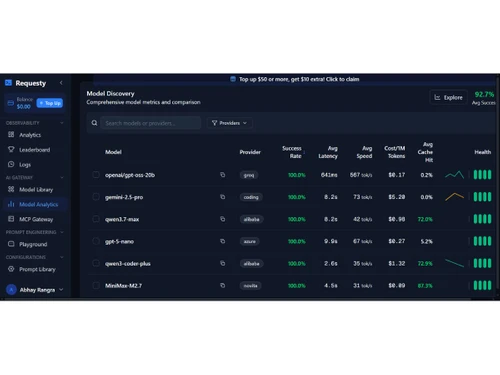This screenshot has height=375, width=500.
Task: Open MCP Gateway in the sidebar
Action: click(x=36, y=219)
